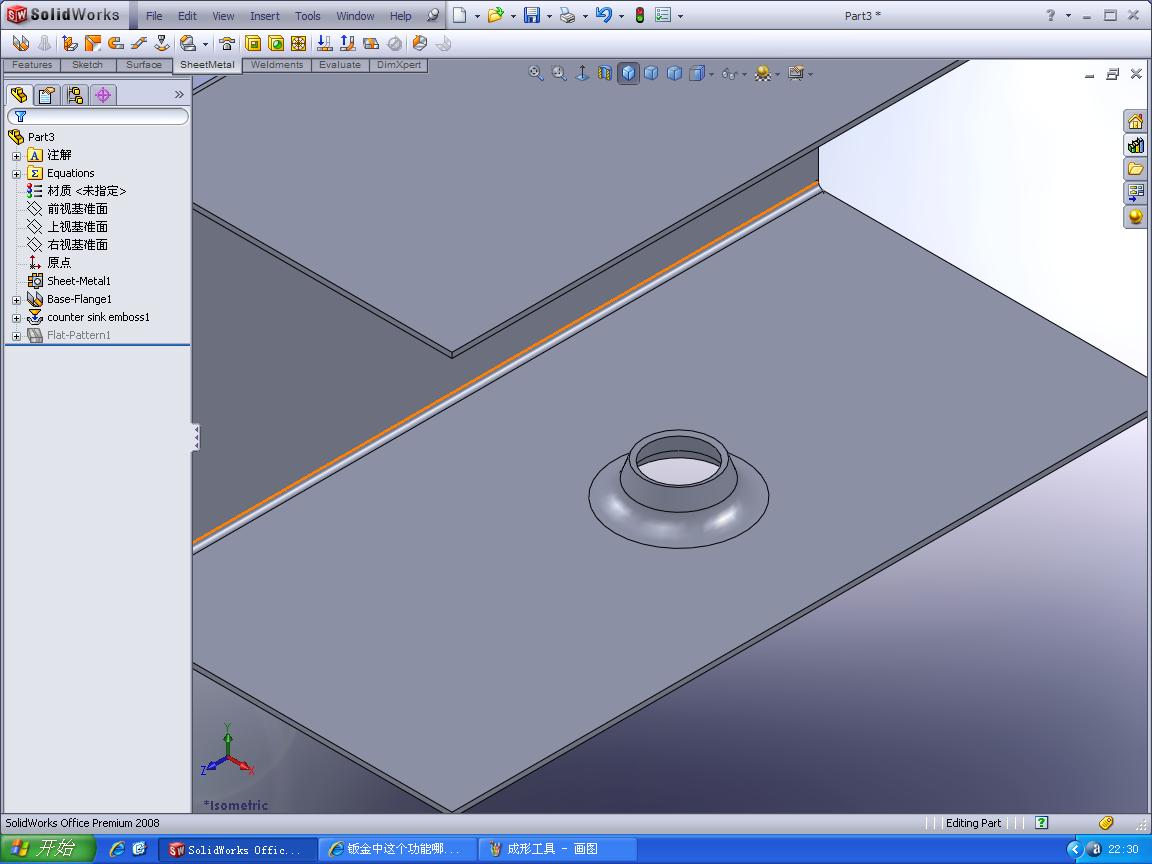Click the Zoom to Area icon
The height and width of the screenshot is (864, 1152).
(x=559, y=73)
